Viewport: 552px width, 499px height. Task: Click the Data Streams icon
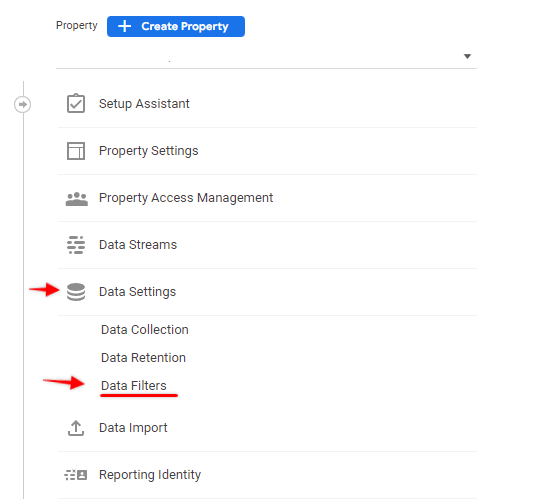coord(76,245)
